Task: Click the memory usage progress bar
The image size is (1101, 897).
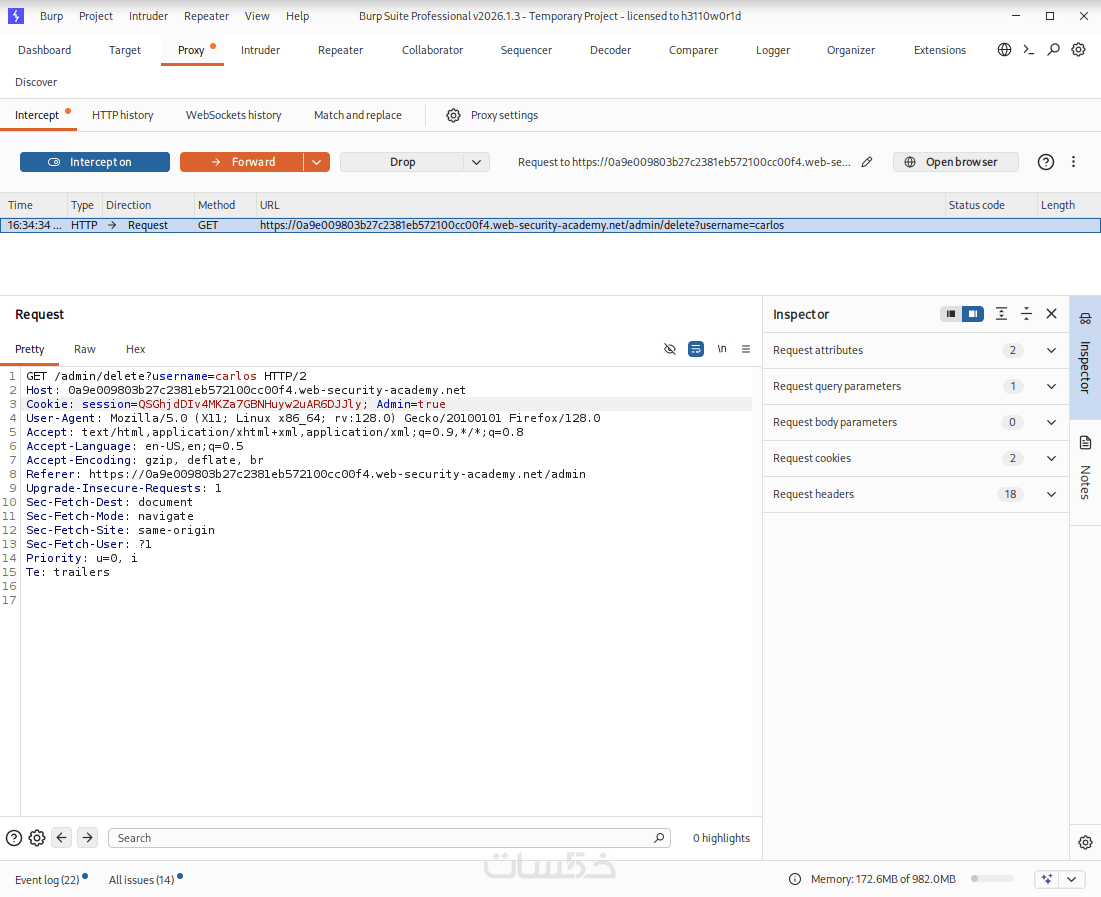Action: pos(992,879)
